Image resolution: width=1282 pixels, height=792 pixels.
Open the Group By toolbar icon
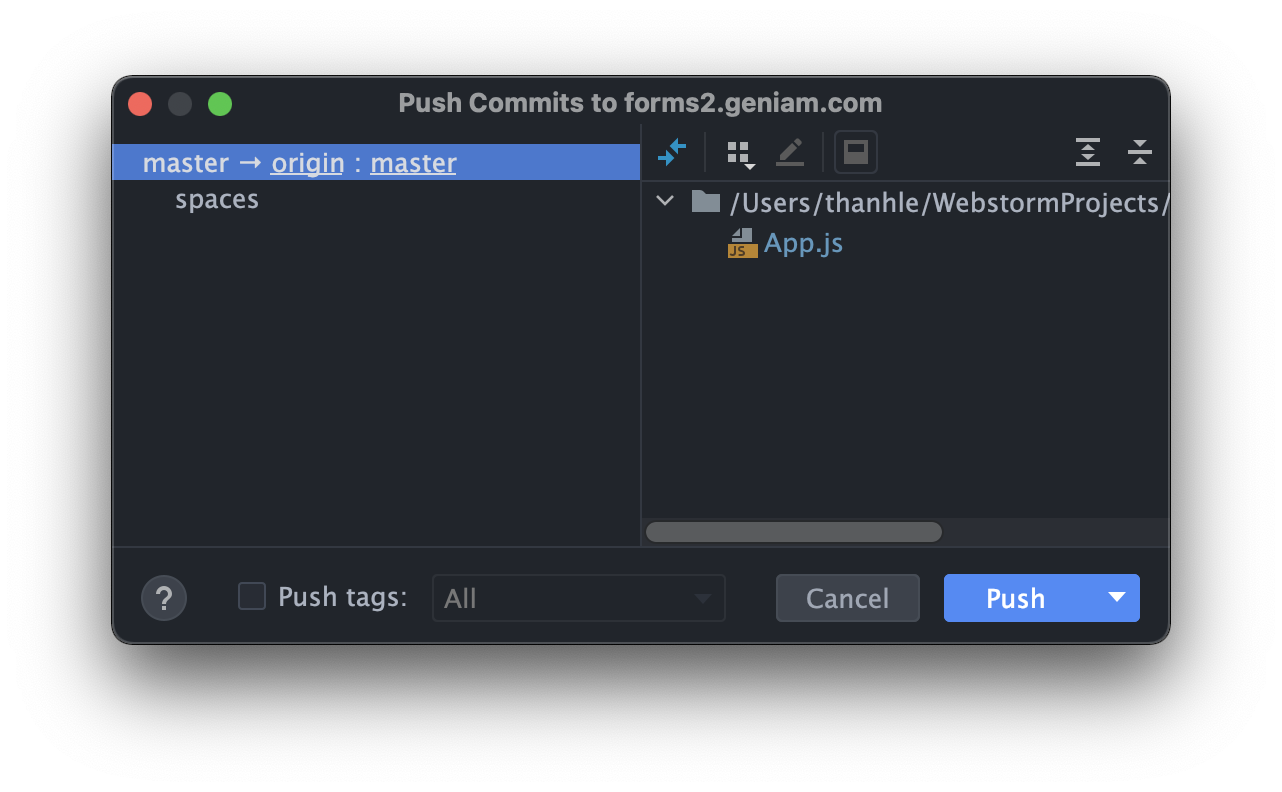[740, 153]
